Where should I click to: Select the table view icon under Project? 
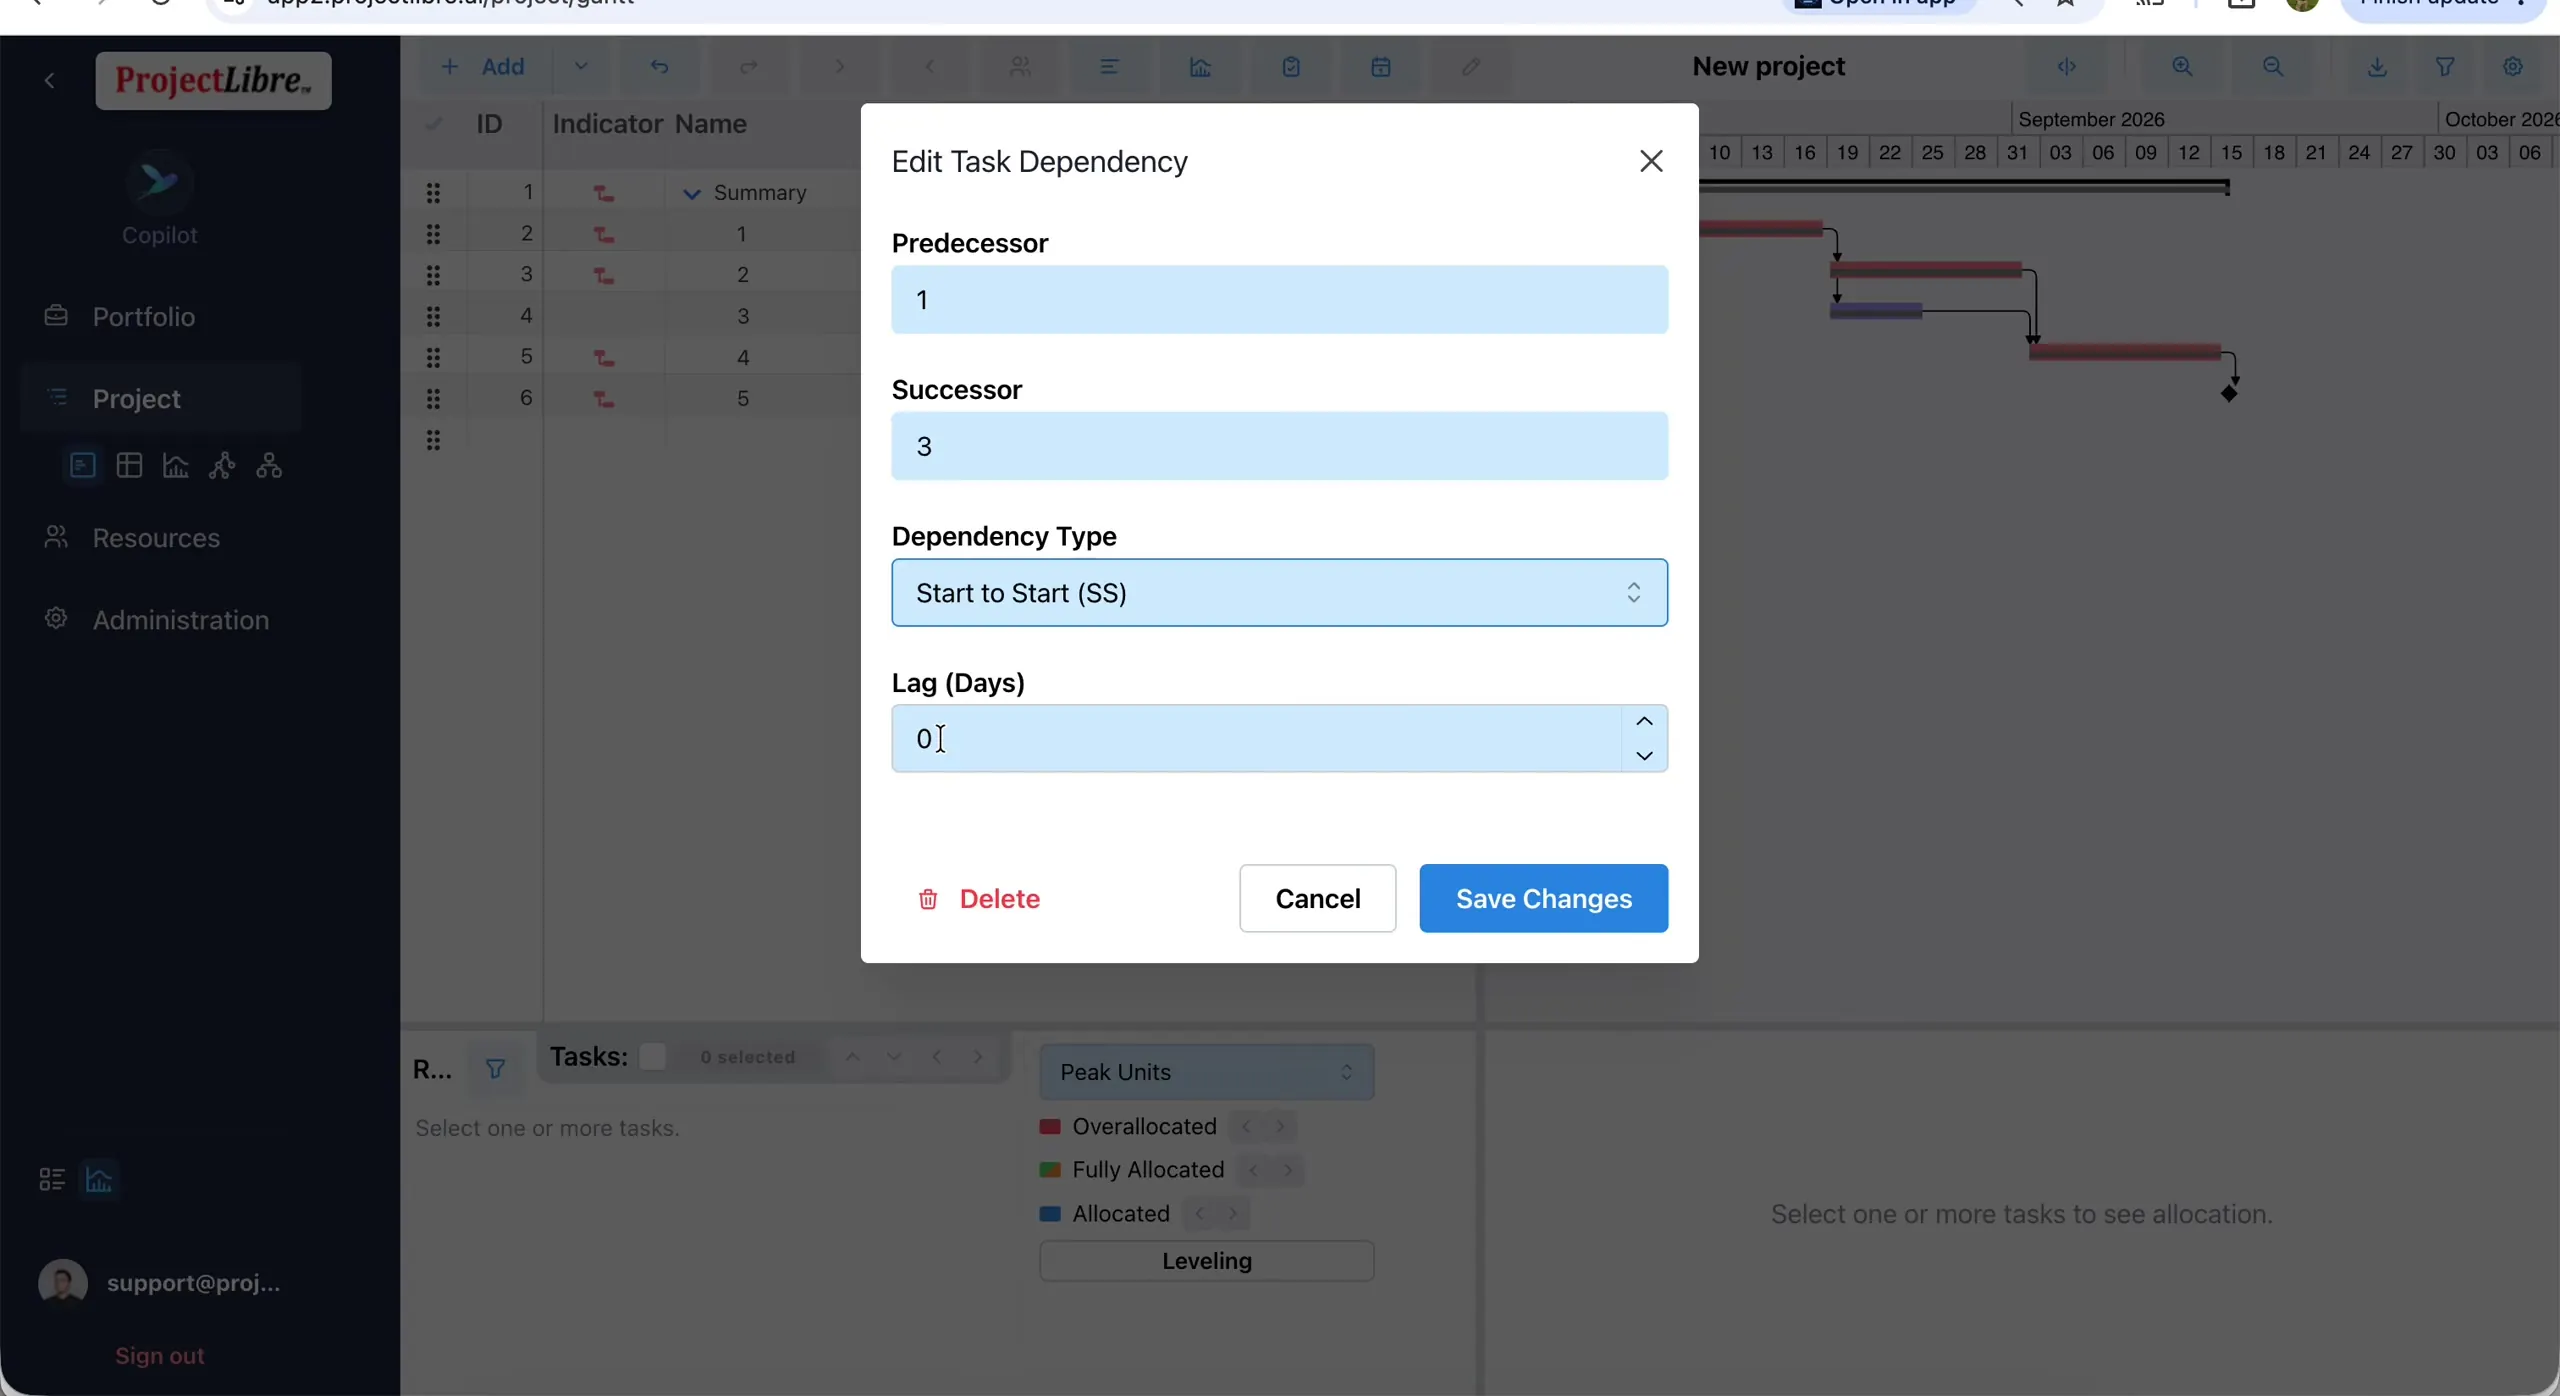[x=129, y=466]
